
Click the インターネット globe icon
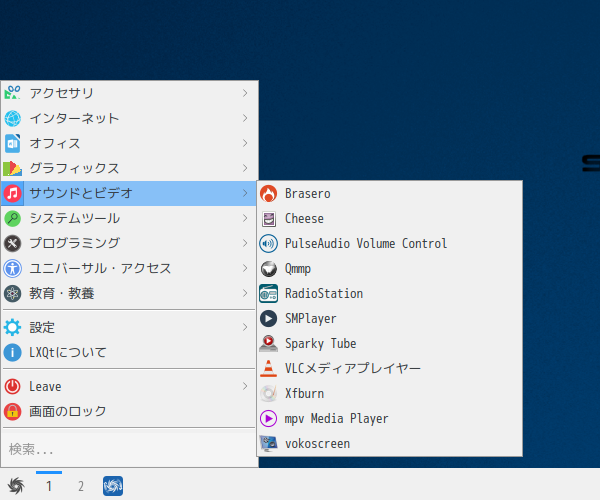point(13,118)
